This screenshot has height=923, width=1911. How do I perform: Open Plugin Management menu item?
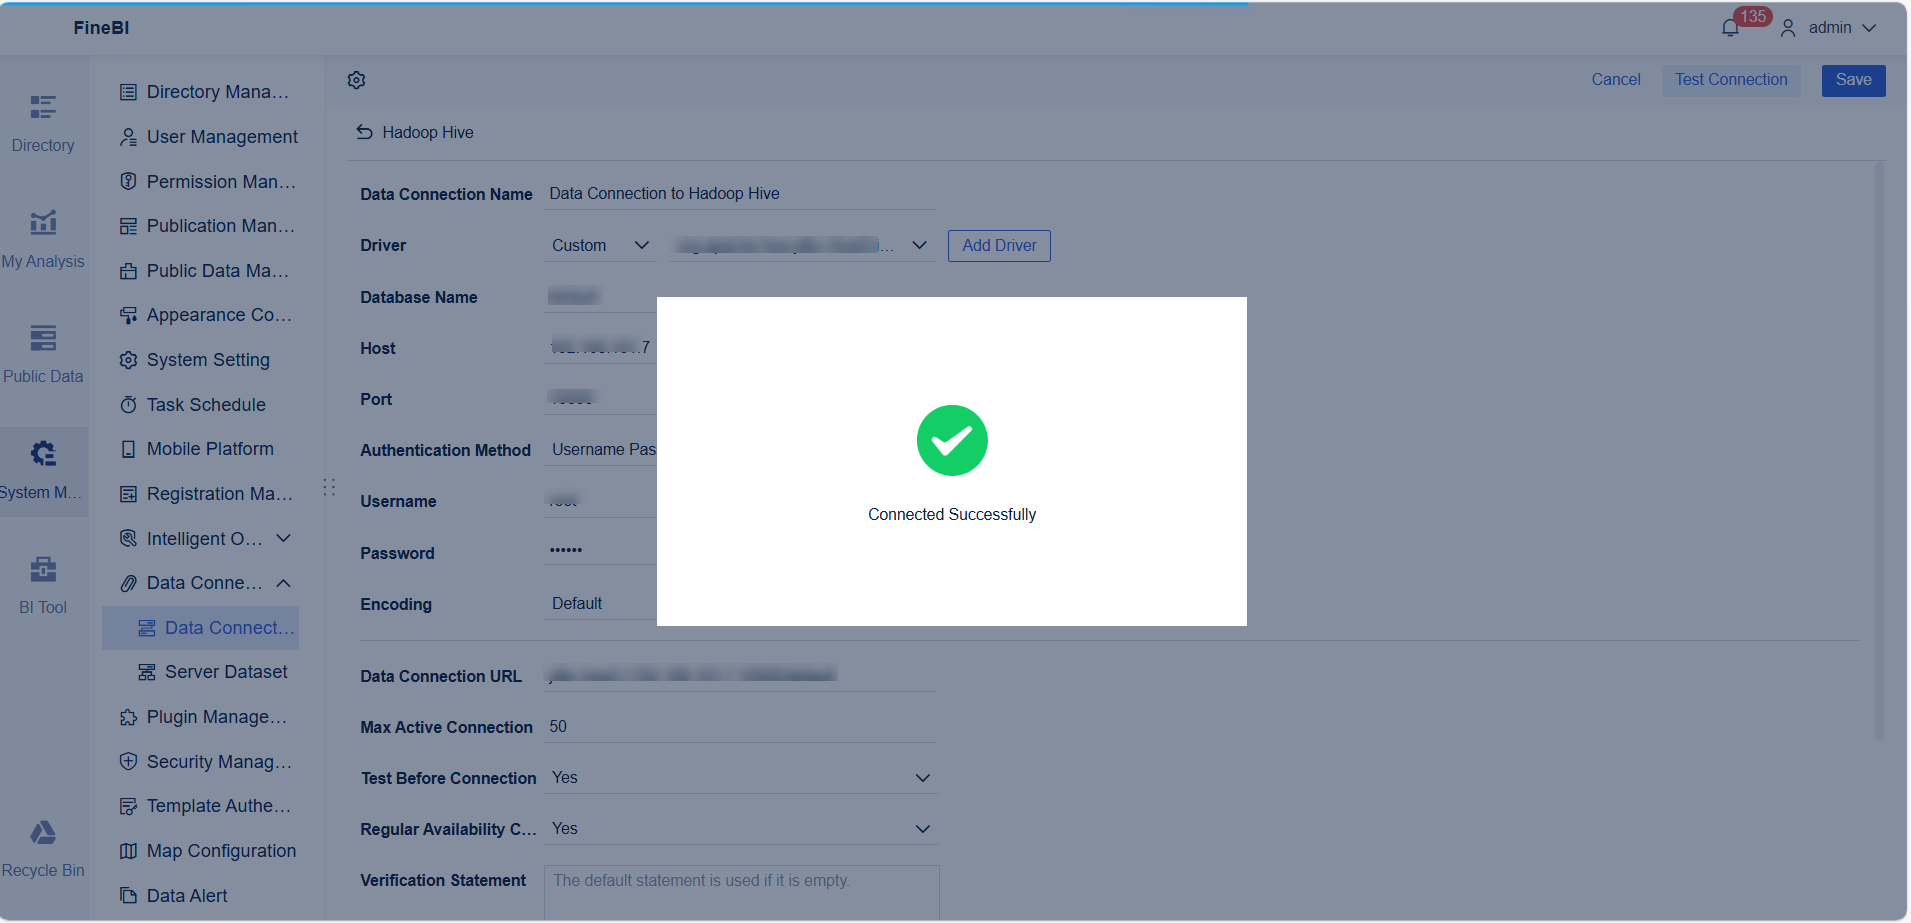click(x=204, y=717)
